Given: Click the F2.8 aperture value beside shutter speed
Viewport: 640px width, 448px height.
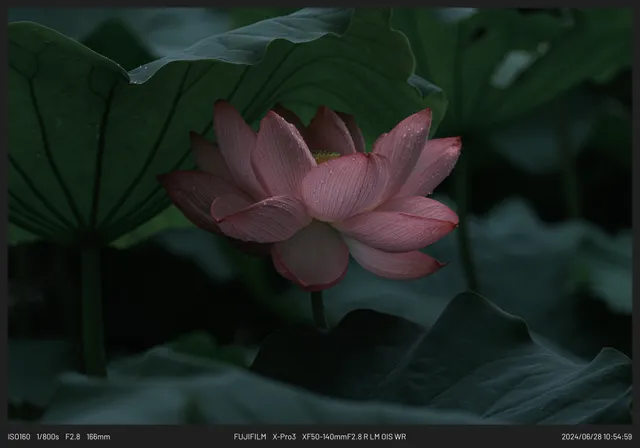Looking at the screenshot, I should coord(73,437).
